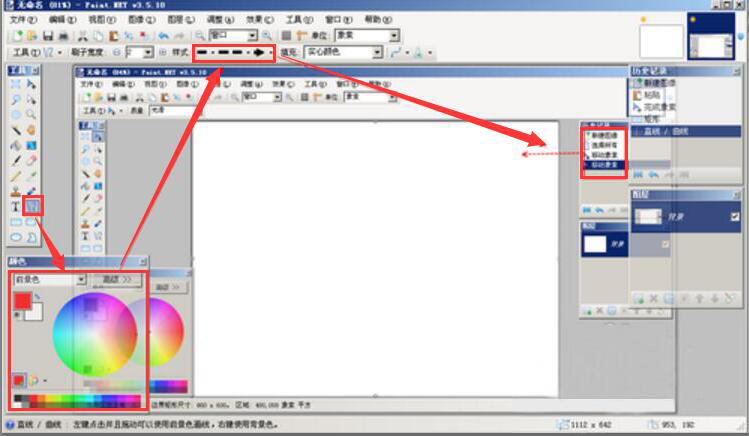
Task: Select the Paint Bucket tool
Action: point(16,145)
